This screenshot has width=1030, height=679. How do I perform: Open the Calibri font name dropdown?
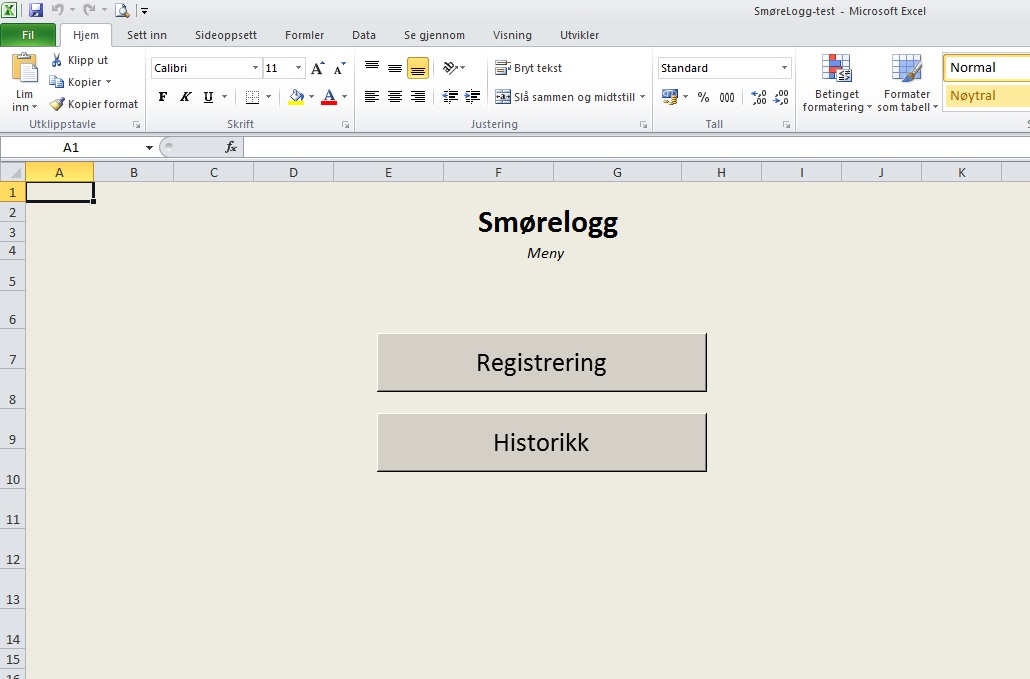[256, 68]
